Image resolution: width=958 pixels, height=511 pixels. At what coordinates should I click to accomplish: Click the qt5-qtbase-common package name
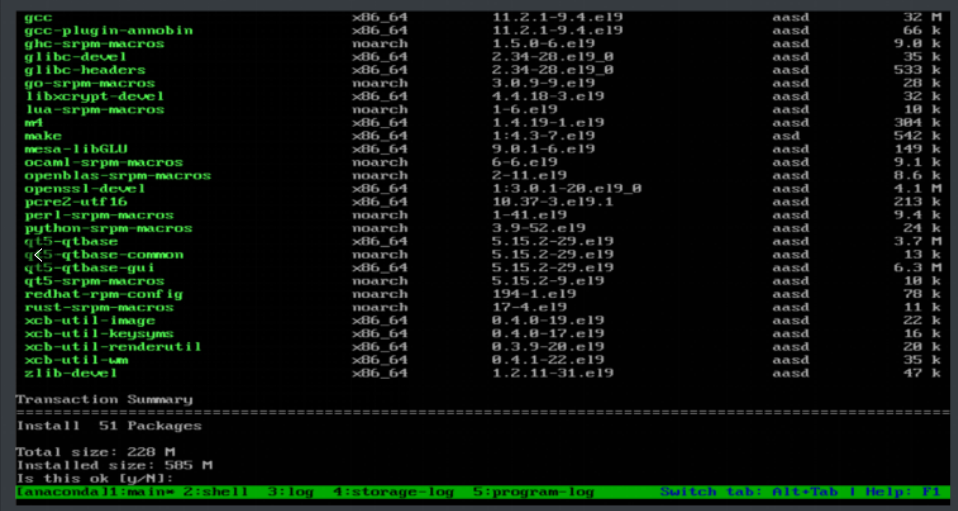point(104,255)
